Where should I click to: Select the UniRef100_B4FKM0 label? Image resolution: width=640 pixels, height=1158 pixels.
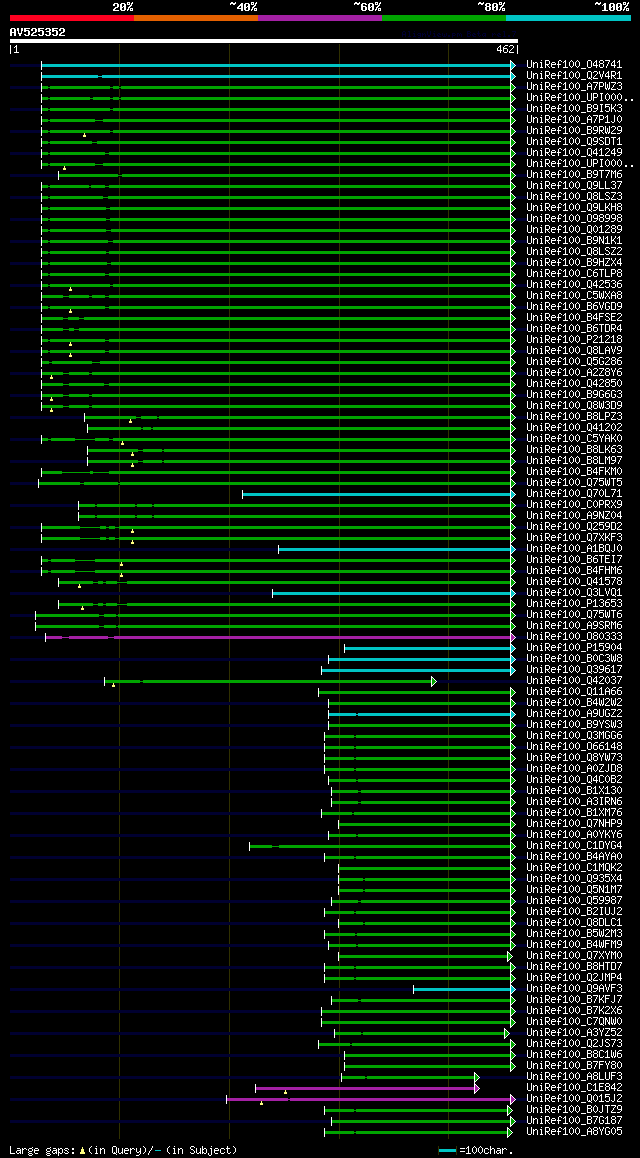(574, 472)
